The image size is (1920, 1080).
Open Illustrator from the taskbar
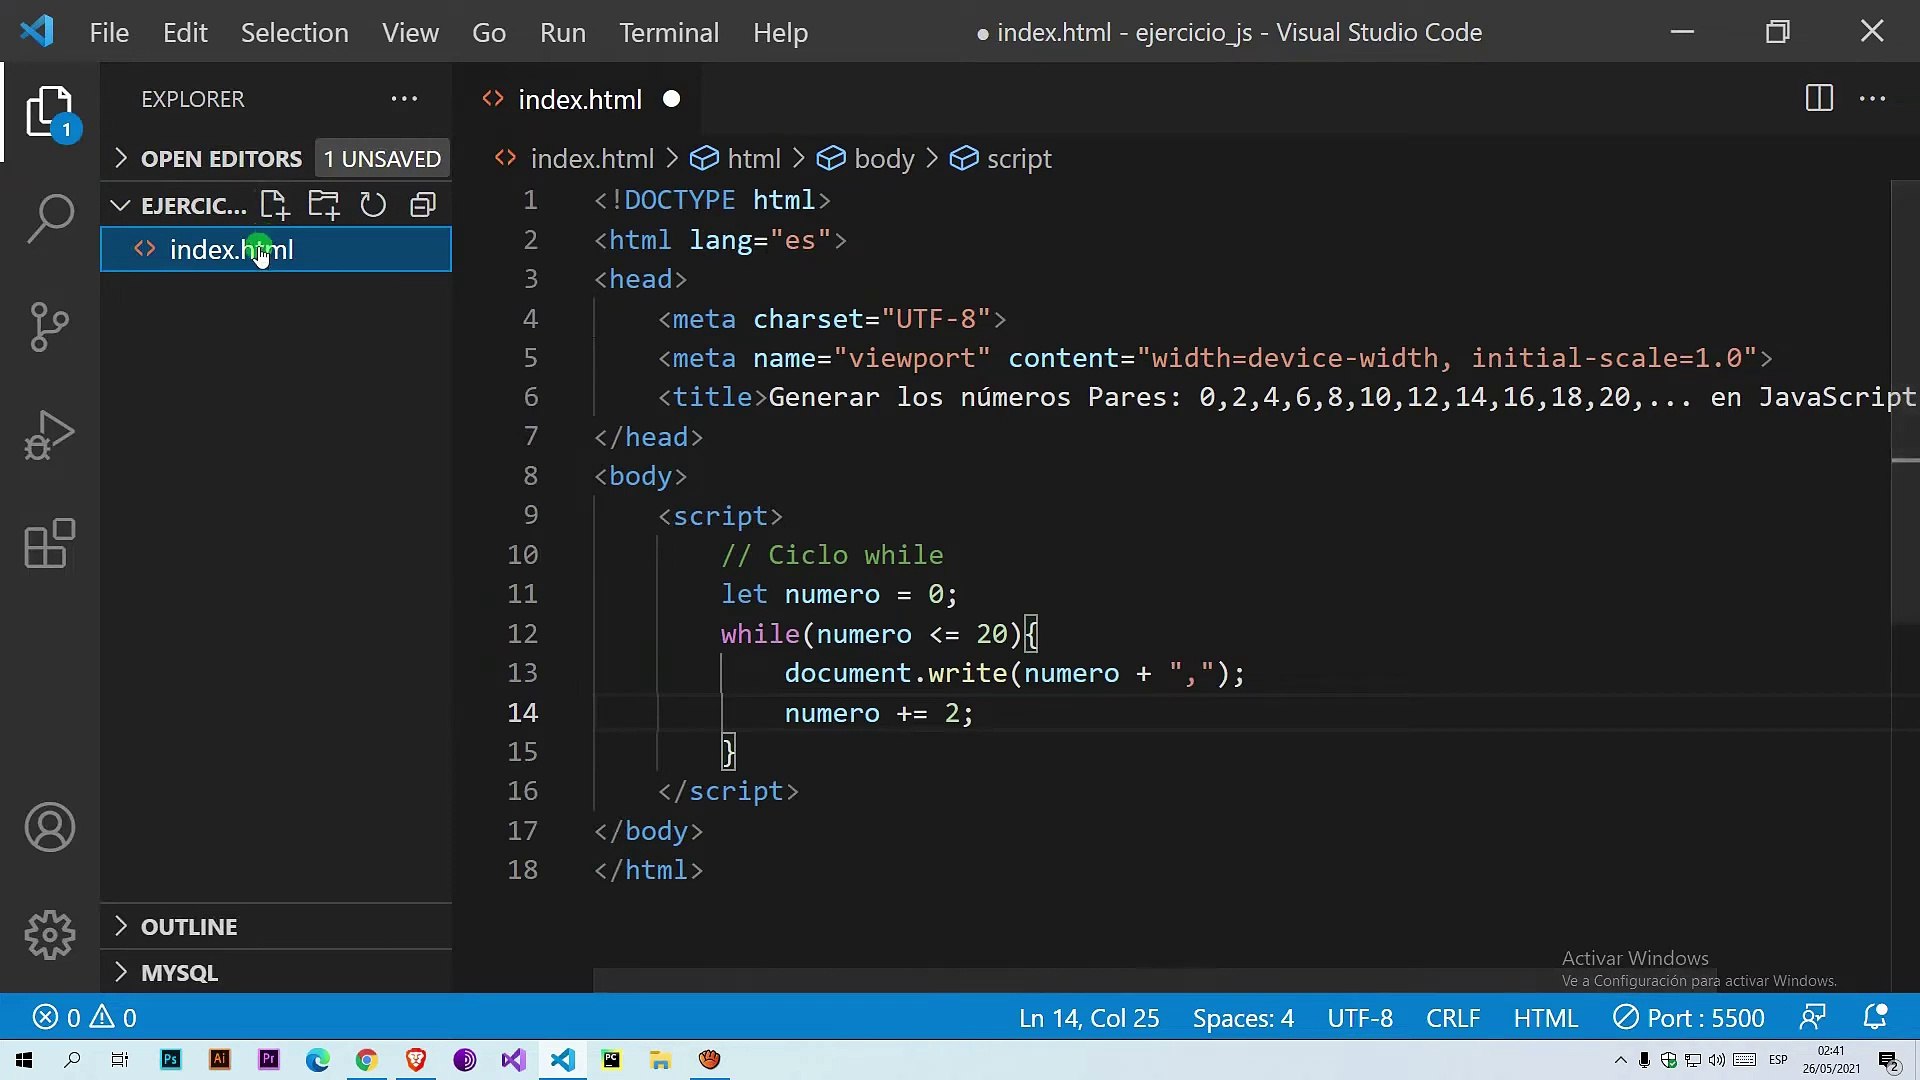(220, 1060)
